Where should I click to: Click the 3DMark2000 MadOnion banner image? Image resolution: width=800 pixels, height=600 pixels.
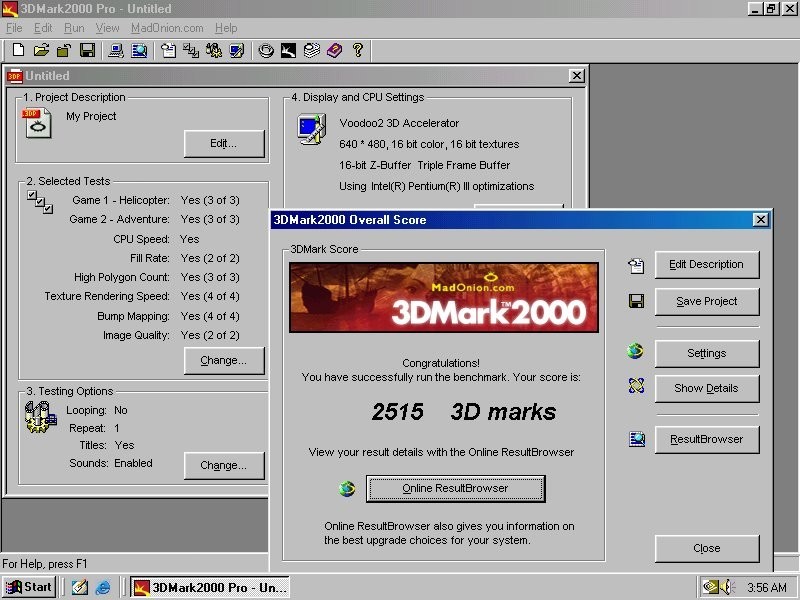point(444,297)
